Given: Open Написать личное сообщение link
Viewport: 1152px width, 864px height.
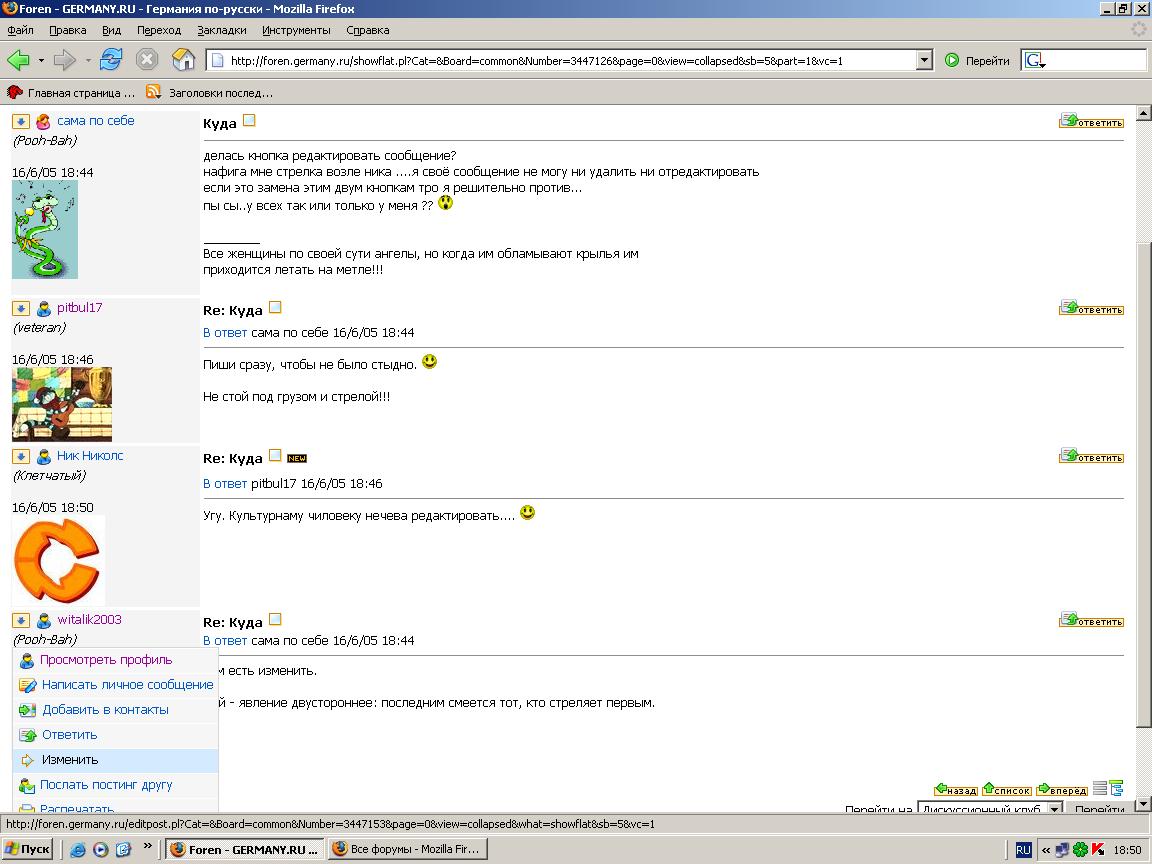Looking at the screenshot, I should pyautogui.click(x=127, y=685).
